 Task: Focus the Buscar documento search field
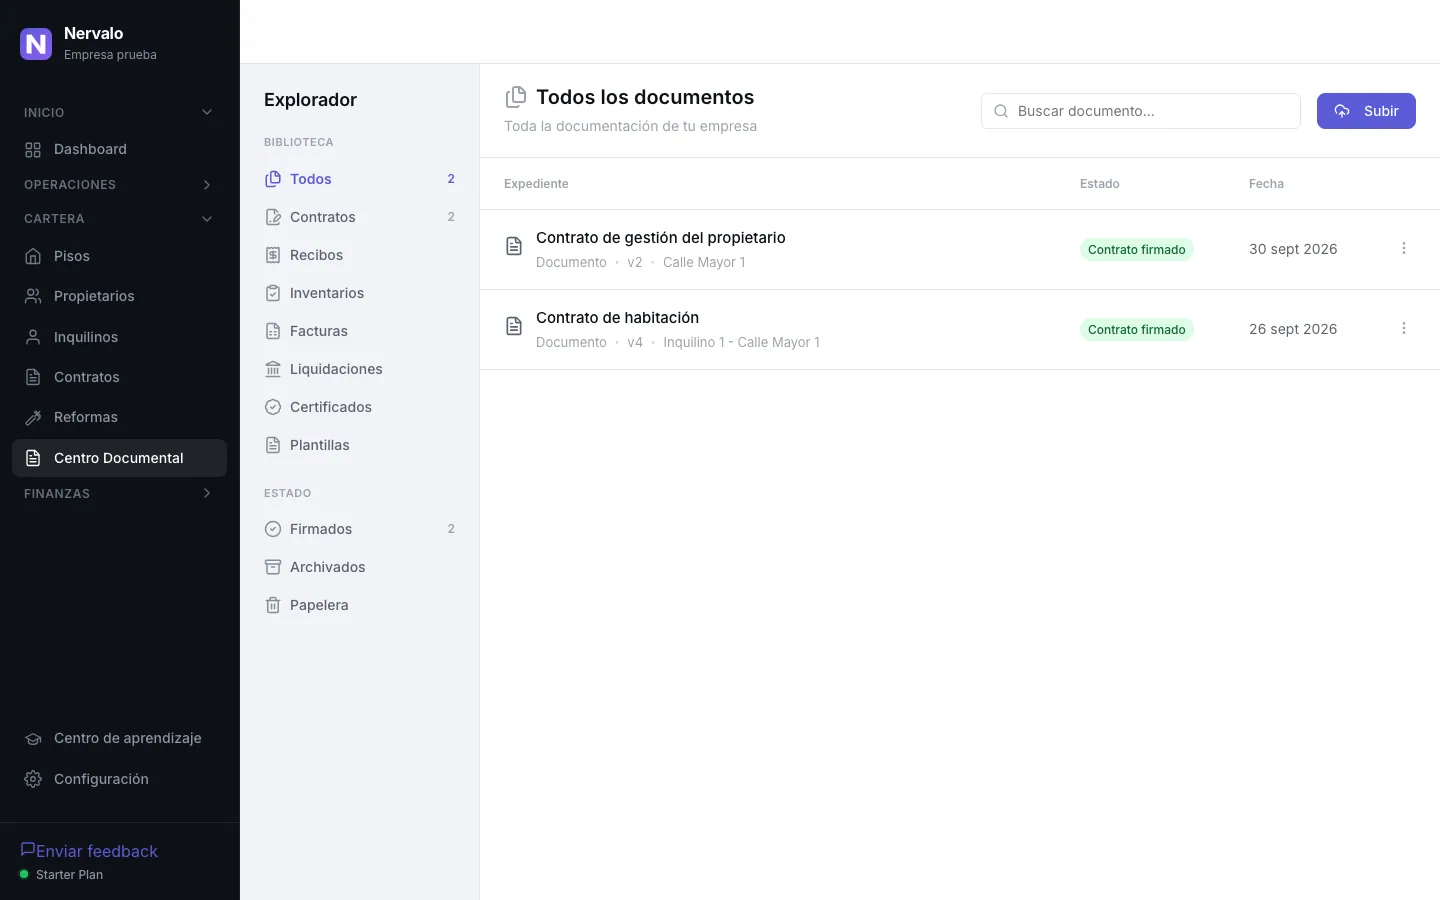pyautogui.click(x=1141, y=111)
